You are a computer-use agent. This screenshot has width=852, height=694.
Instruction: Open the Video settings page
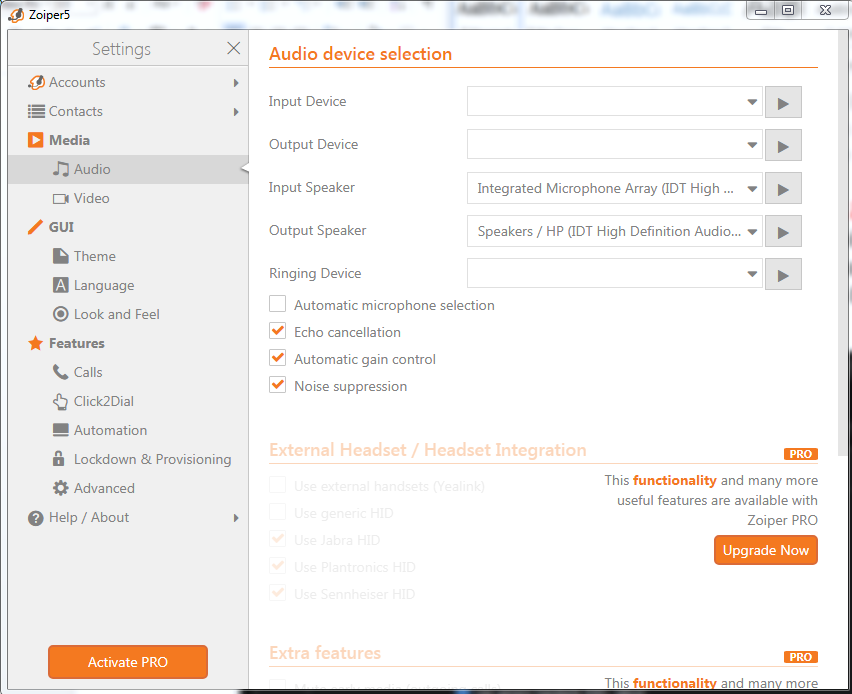tap(128, 198)
